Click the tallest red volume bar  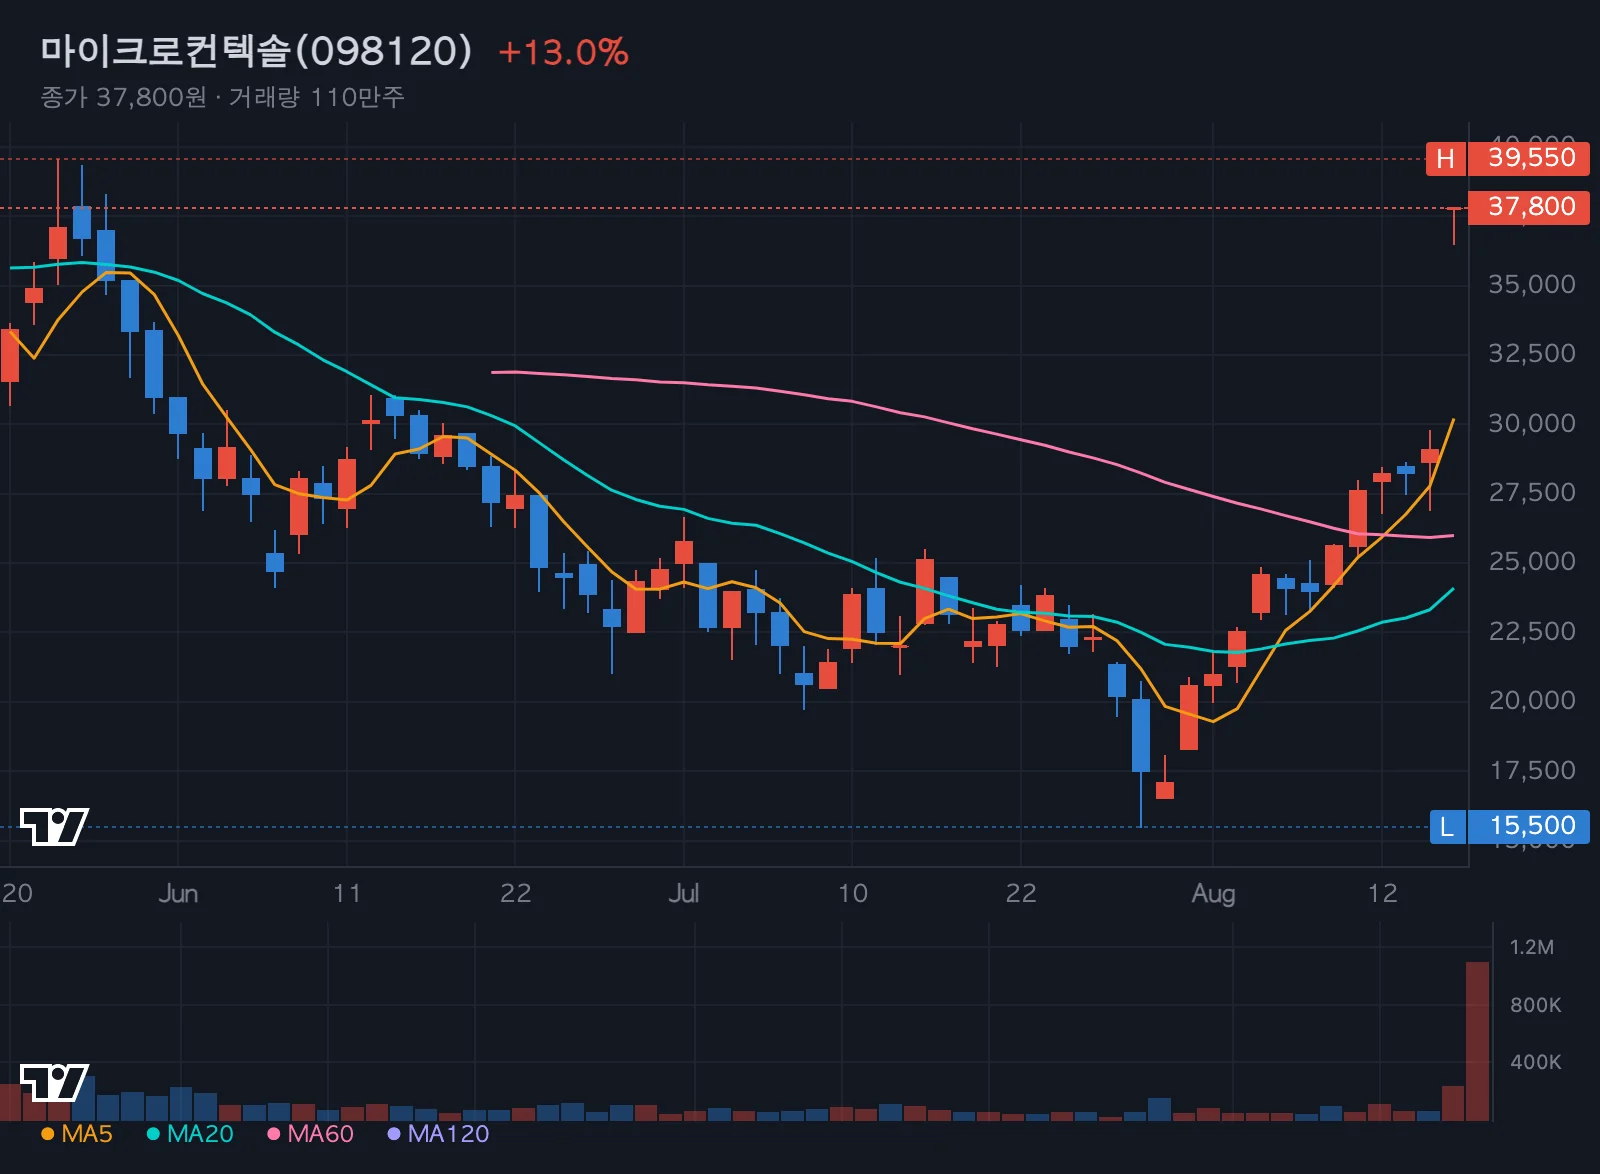coord(1477,1041)
